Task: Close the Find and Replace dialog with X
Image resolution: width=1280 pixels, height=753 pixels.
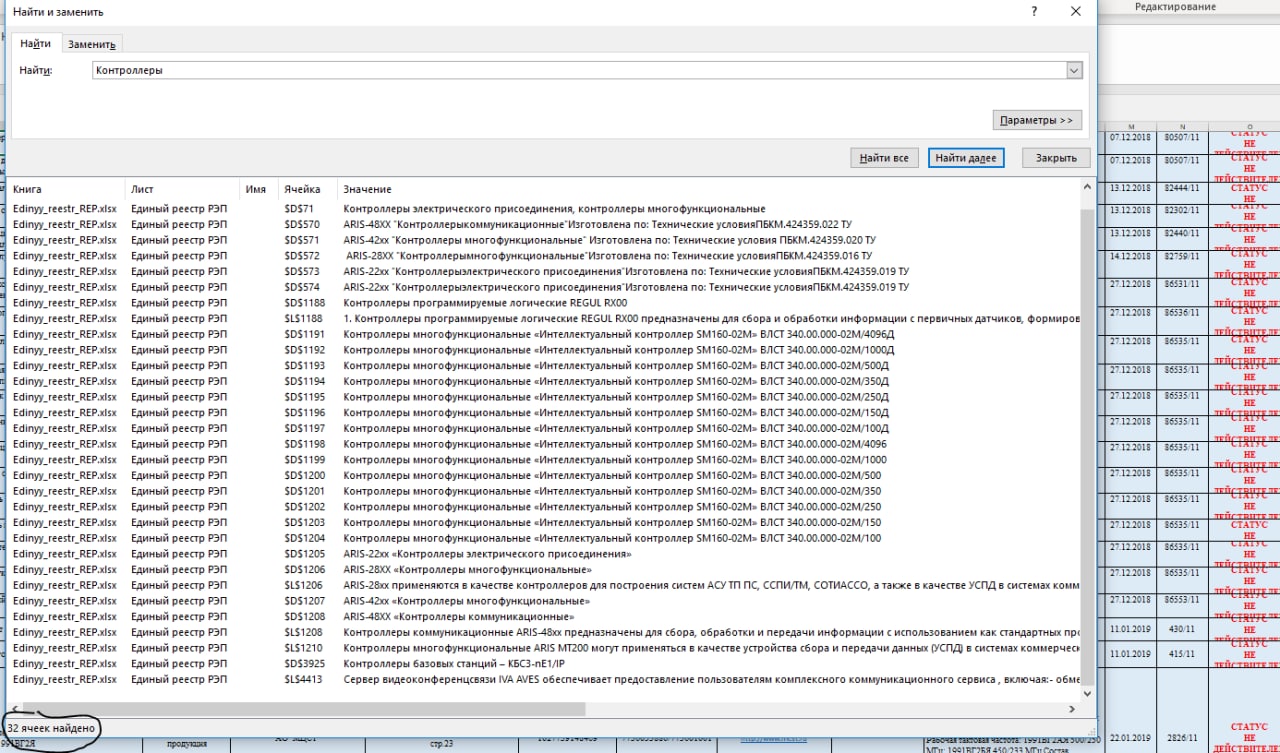Action: [x=1075, y=11]
